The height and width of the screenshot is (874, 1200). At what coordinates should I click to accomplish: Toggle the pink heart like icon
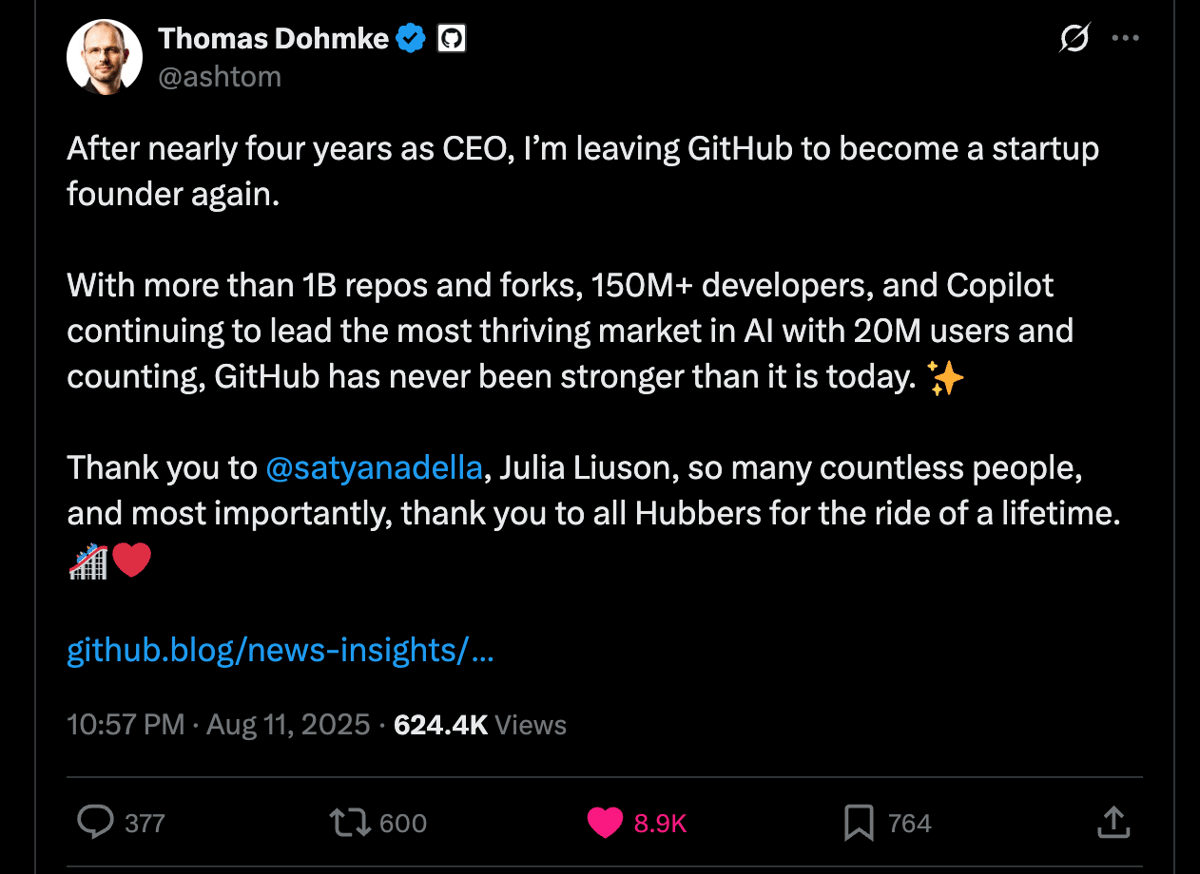[604, 822]
